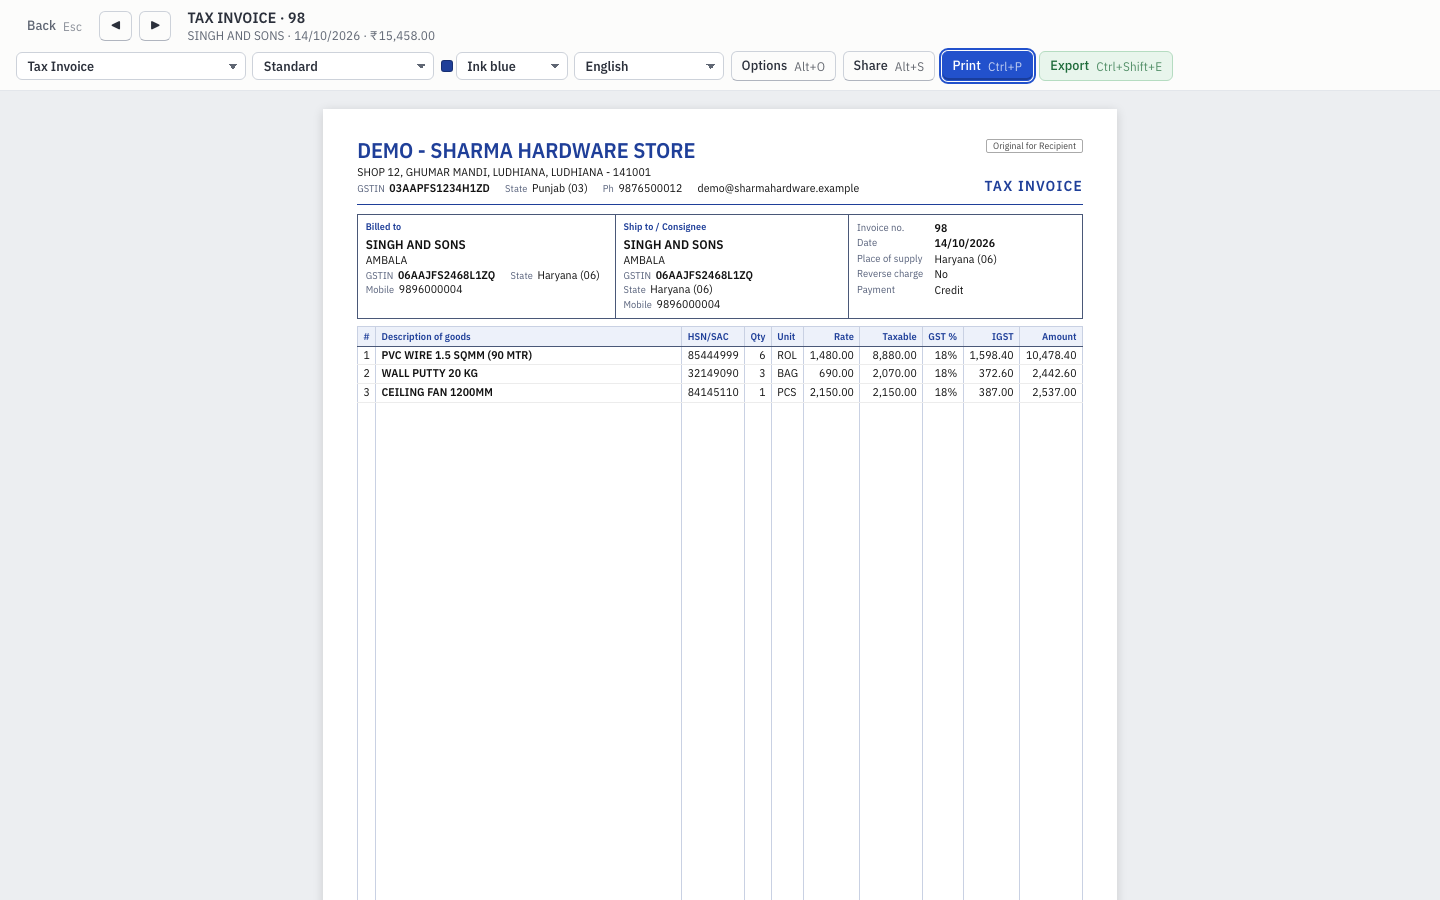Click the Ship to / Consignee label
1440x900 pixels.
[x=665, y=227]
